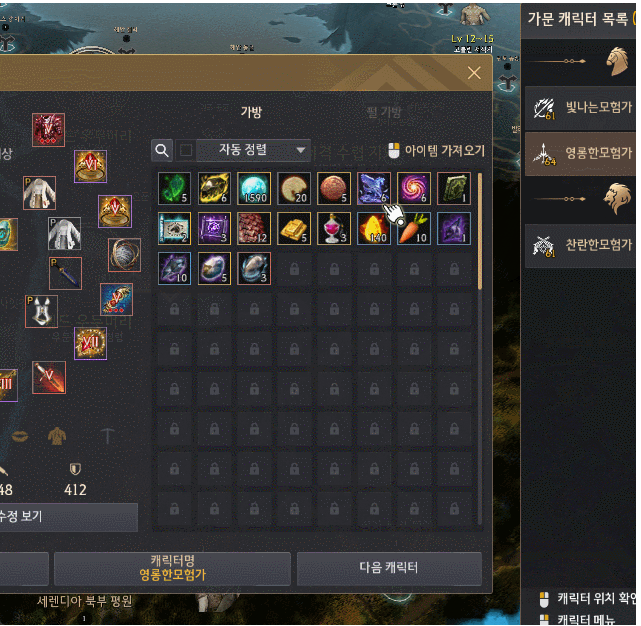
Task: Click the dropdown arrow of 자동 정렬
Action: tap(300, 150)
